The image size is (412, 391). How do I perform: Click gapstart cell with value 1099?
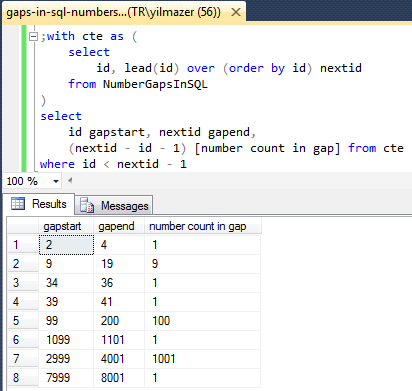coord(66,340)
